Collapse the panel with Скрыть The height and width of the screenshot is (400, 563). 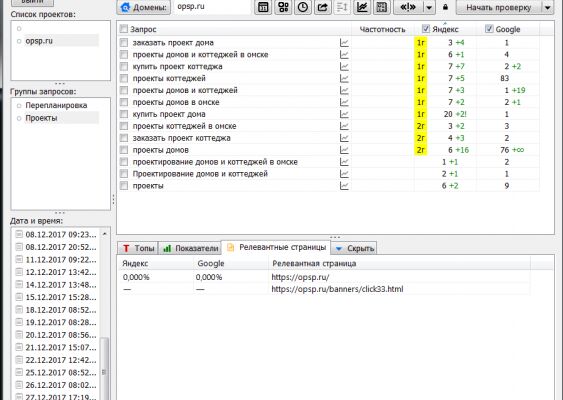pyautogui.click(x=354, y=248)
